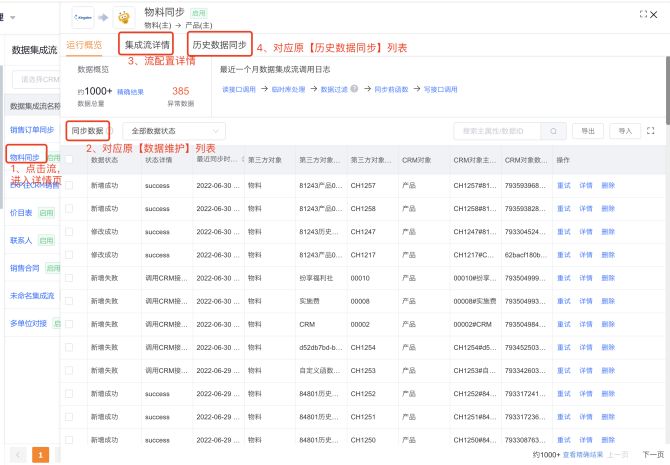Switch to the 集成流详情 tab
Image resolution: width=670 pixels, height=465 pixels.
click(146, 45)
